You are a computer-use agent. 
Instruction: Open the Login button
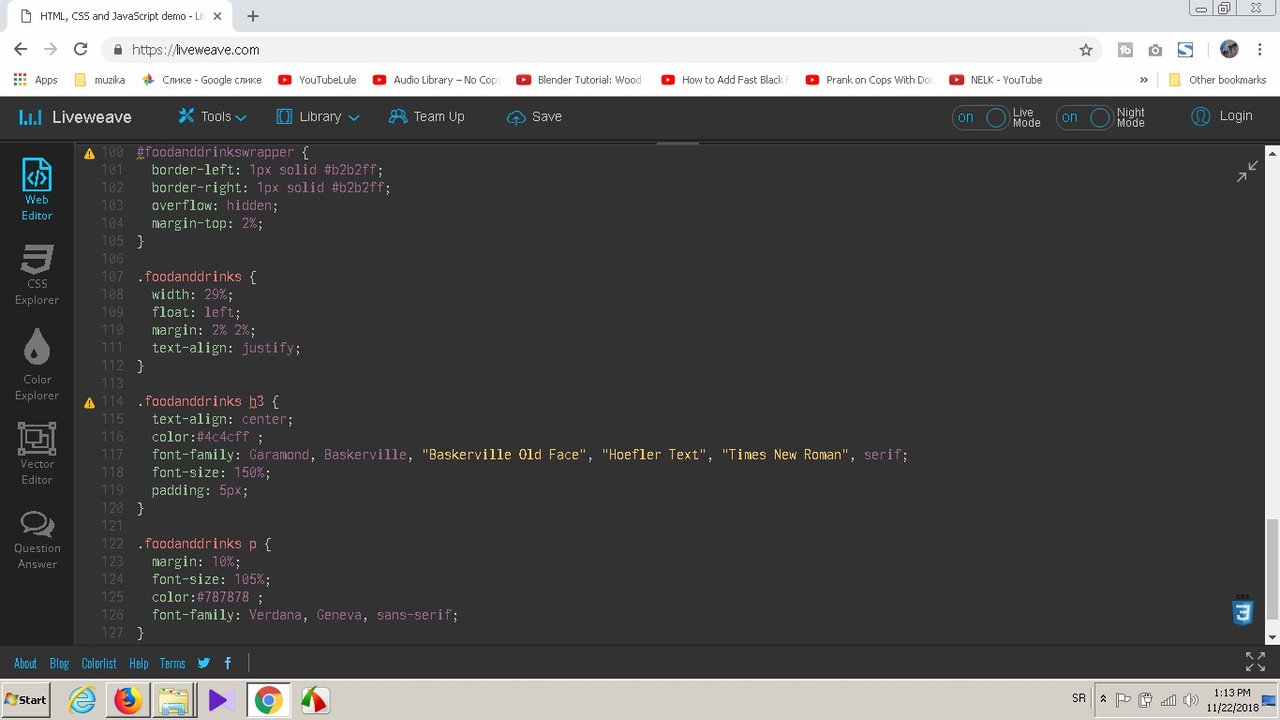coord(1222,117)
